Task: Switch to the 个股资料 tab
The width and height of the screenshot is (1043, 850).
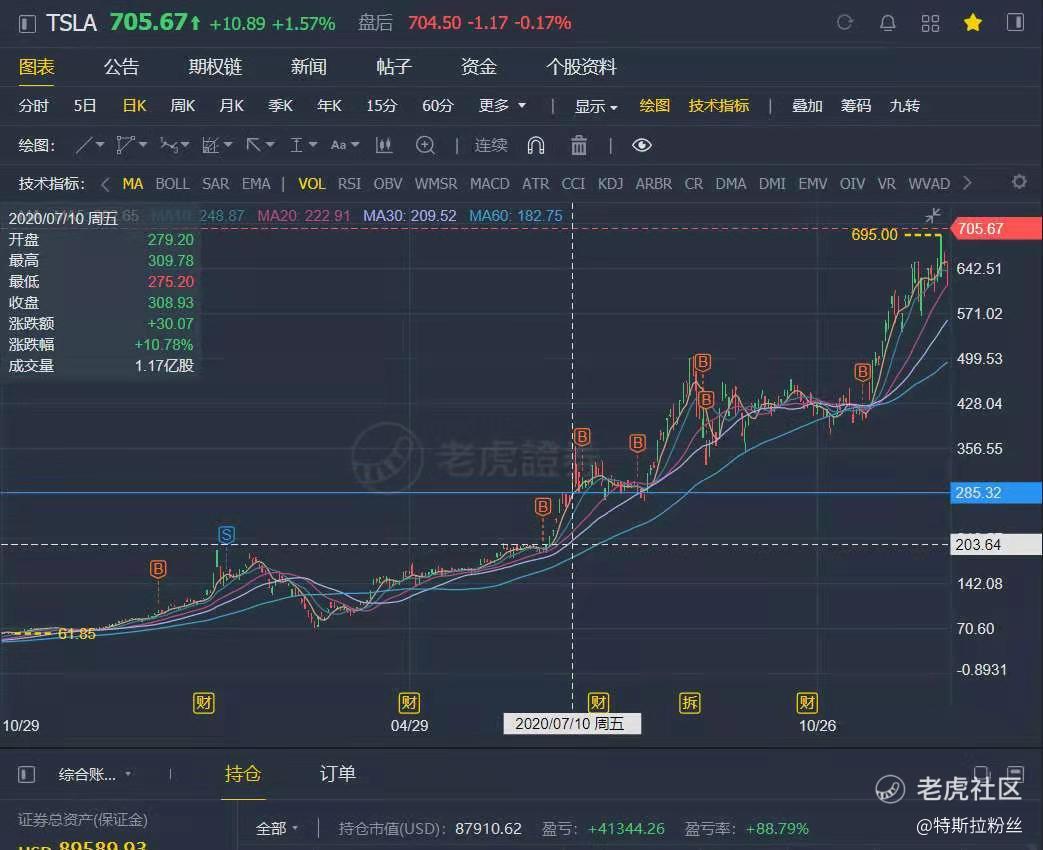Action: point(581,67)
